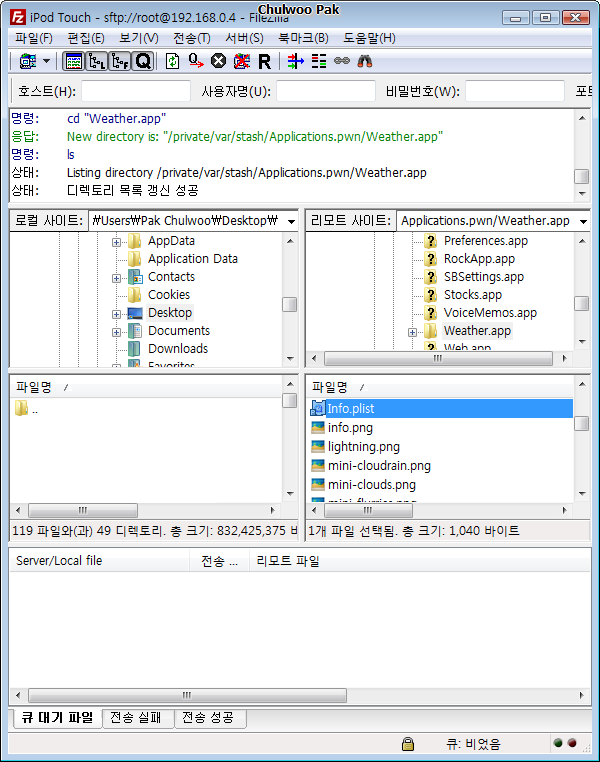Reconnect to the last server
This screenshot has height=762, width=600.
pos(264,61)
